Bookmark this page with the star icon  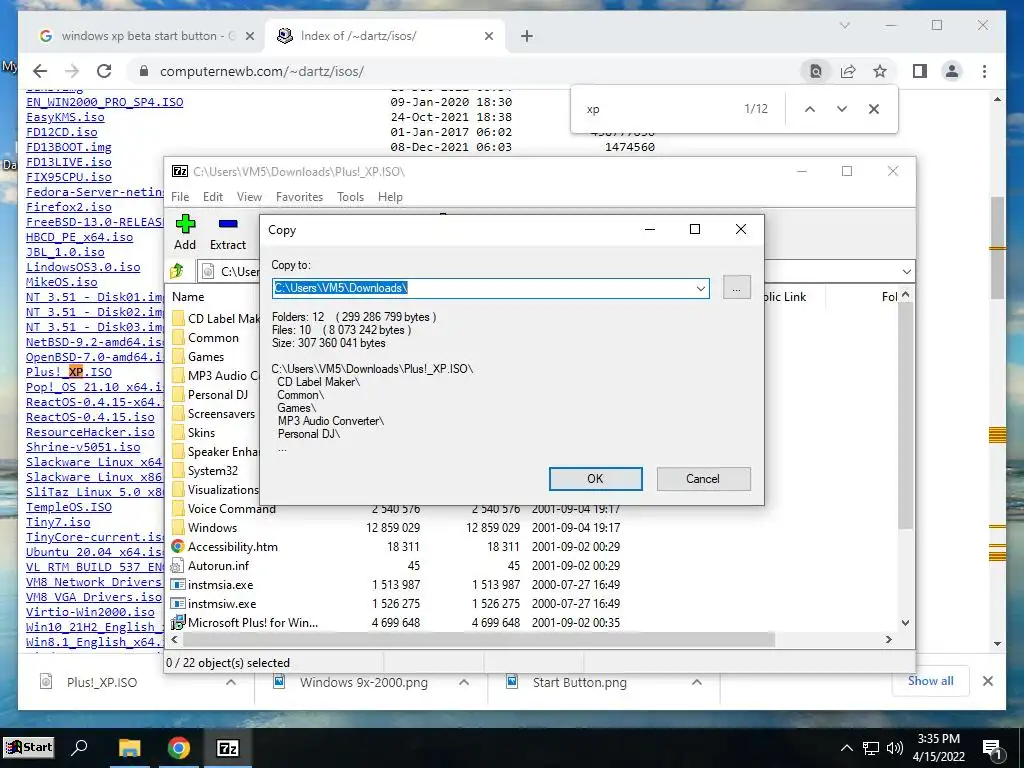click(x=880, y=71)
